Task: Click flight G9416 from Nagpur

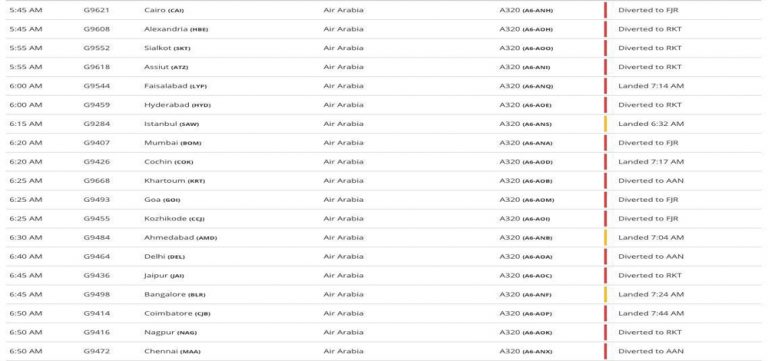Action: click(96, 333)
